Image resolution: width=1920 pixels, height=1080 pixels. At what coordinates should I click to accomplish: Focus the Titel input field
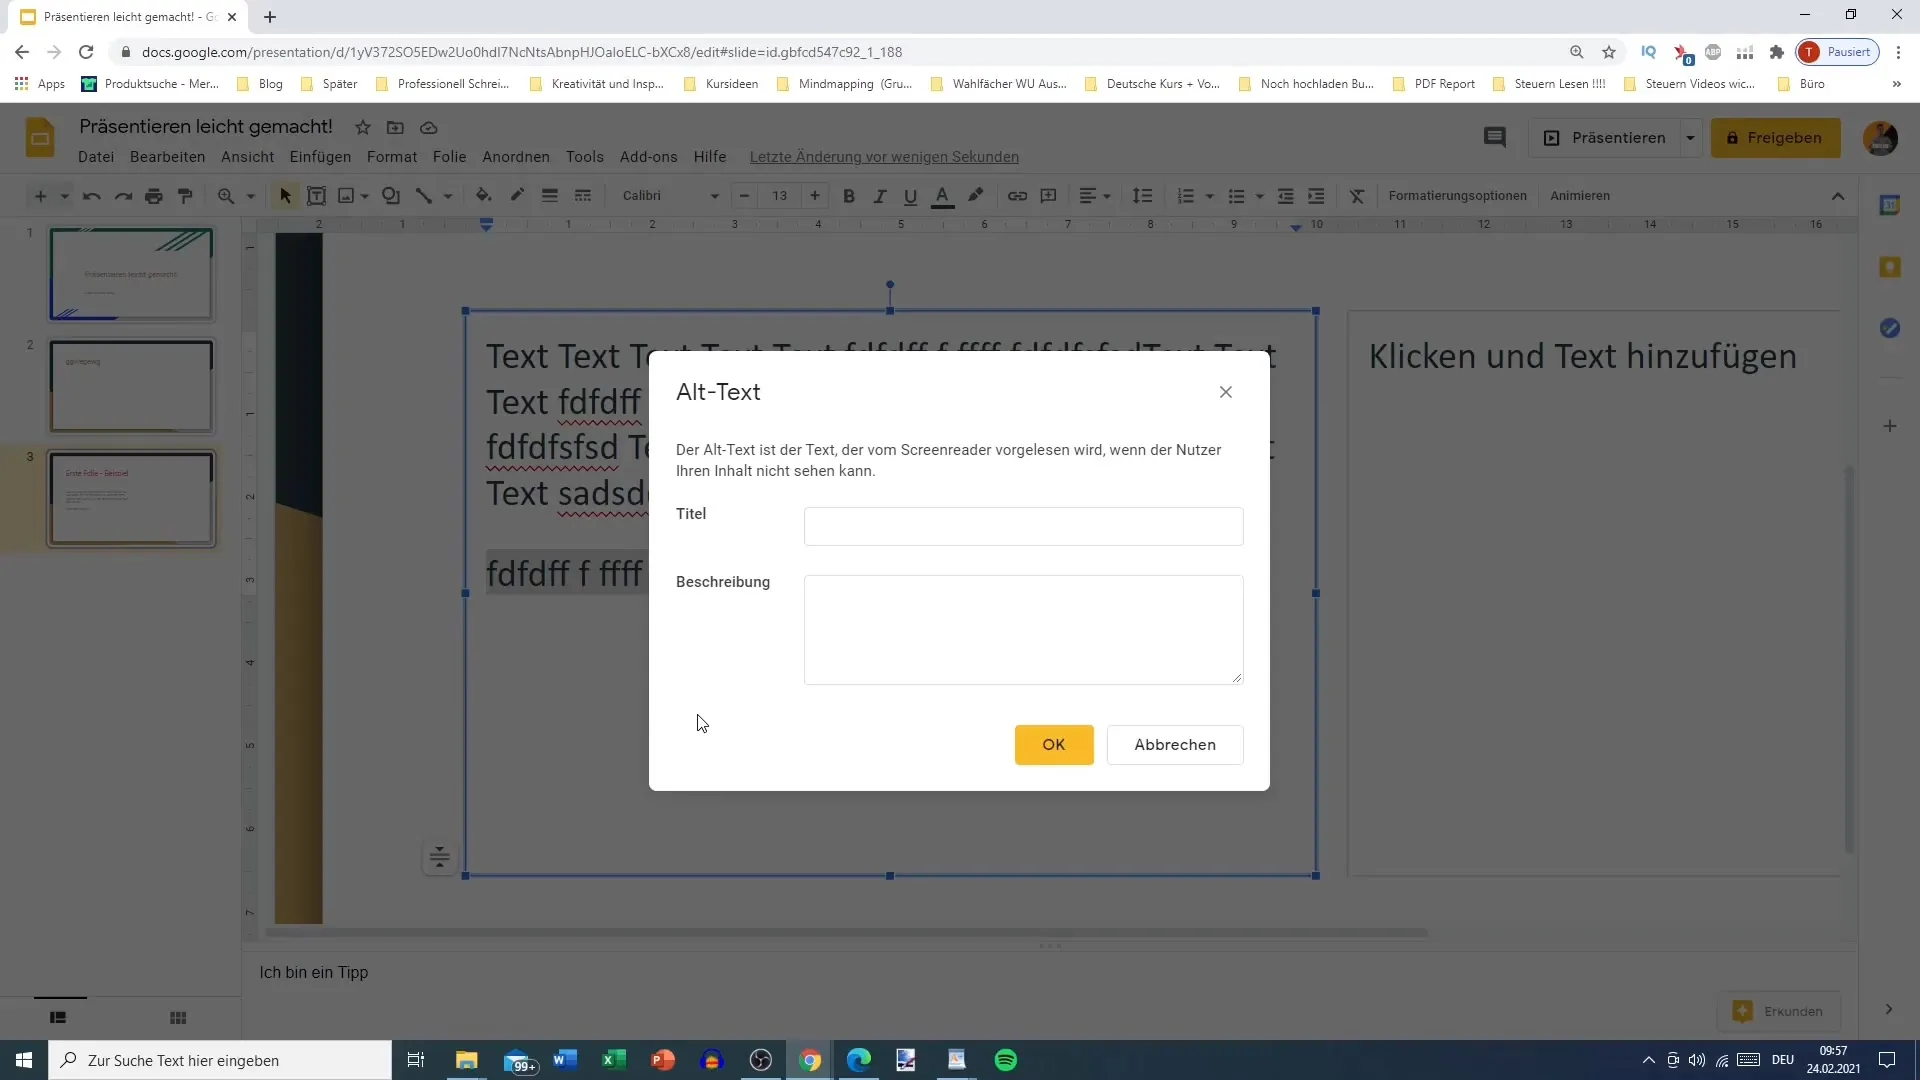(x=1023, y=527)
